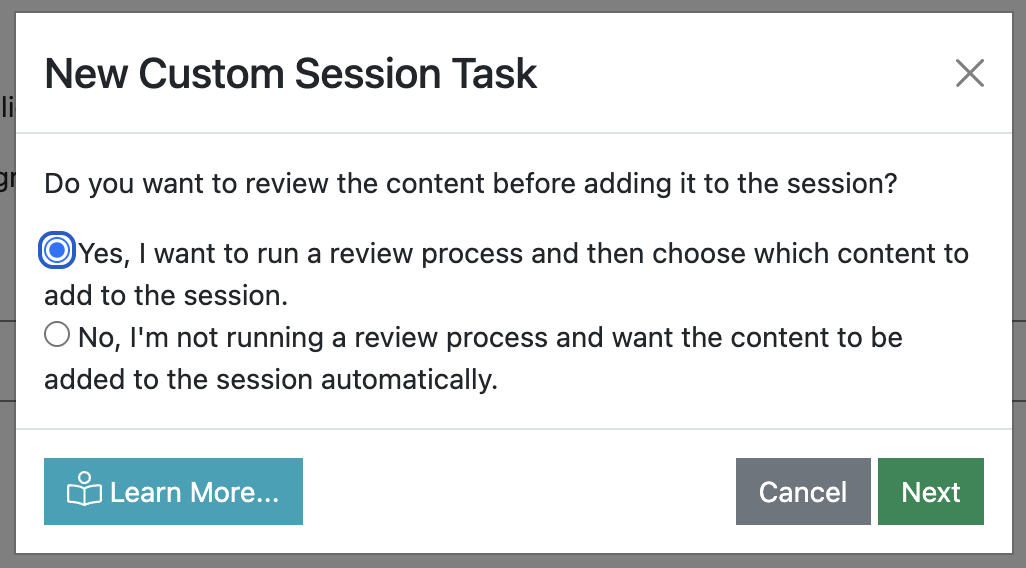
Task: Click the 'New Custom Session Task' title
Action: pyautogui.click(x=291, y=75)
